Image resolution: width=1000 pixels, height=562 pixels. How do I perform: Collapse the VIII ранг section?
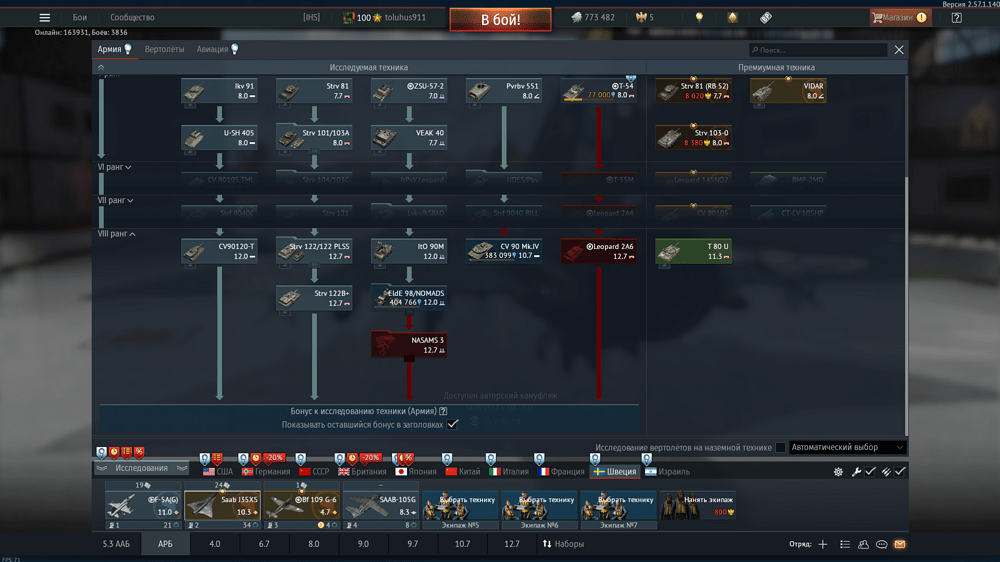[117, 234]
